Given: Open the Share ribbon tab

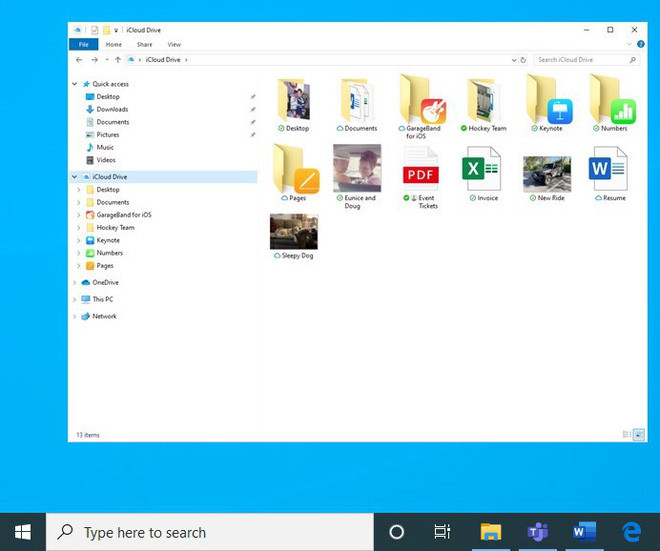Looking at the screenshot, I should click(x=145, y=45).
